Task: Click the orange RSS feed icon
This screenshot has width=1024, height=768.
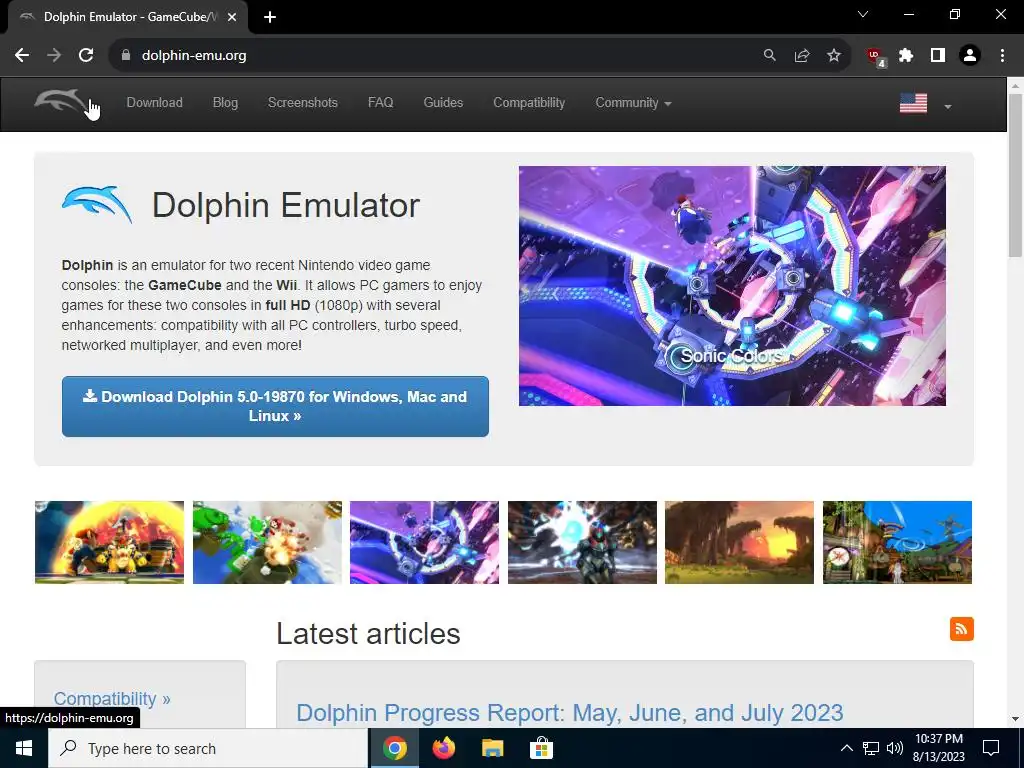Action: tap(961, 629)
